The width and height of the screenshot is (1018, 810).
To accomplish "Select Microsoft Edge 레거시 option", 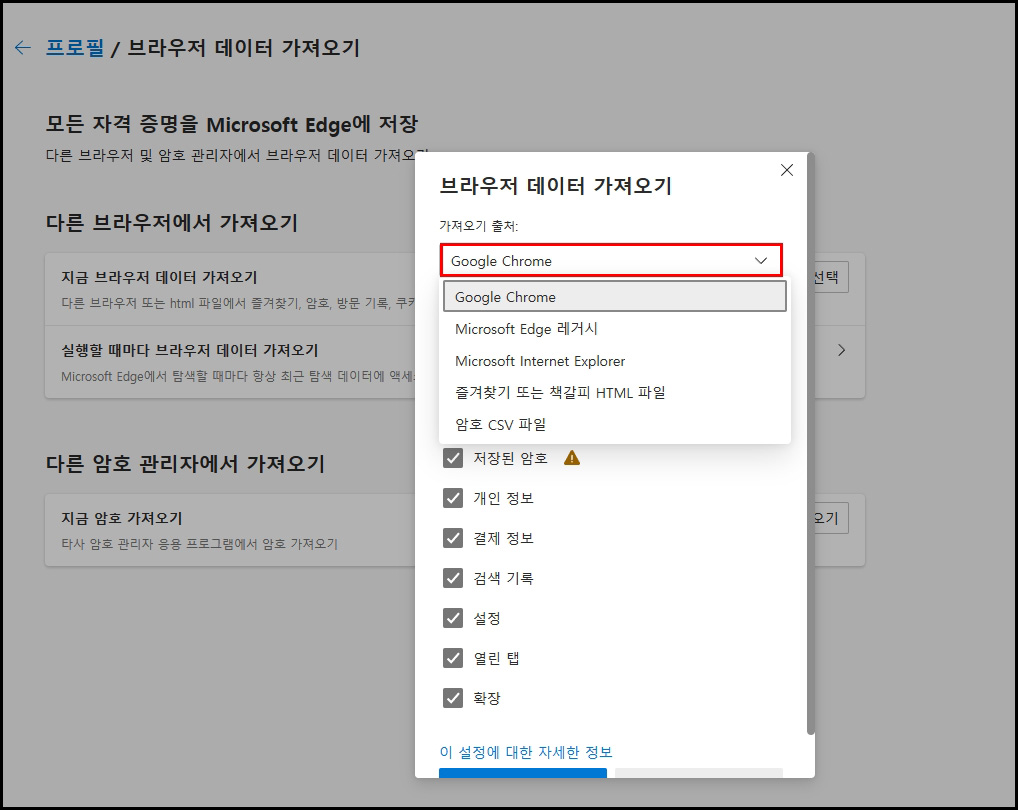I will [x=615, y=329].
